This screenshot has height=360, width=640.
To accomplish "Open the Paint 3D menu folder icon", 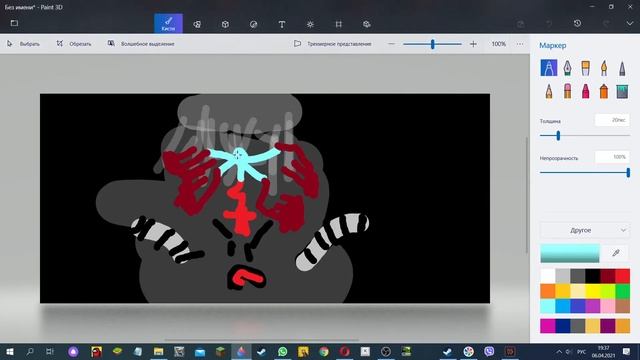I will pyautogui.click(x=14, y=23).
